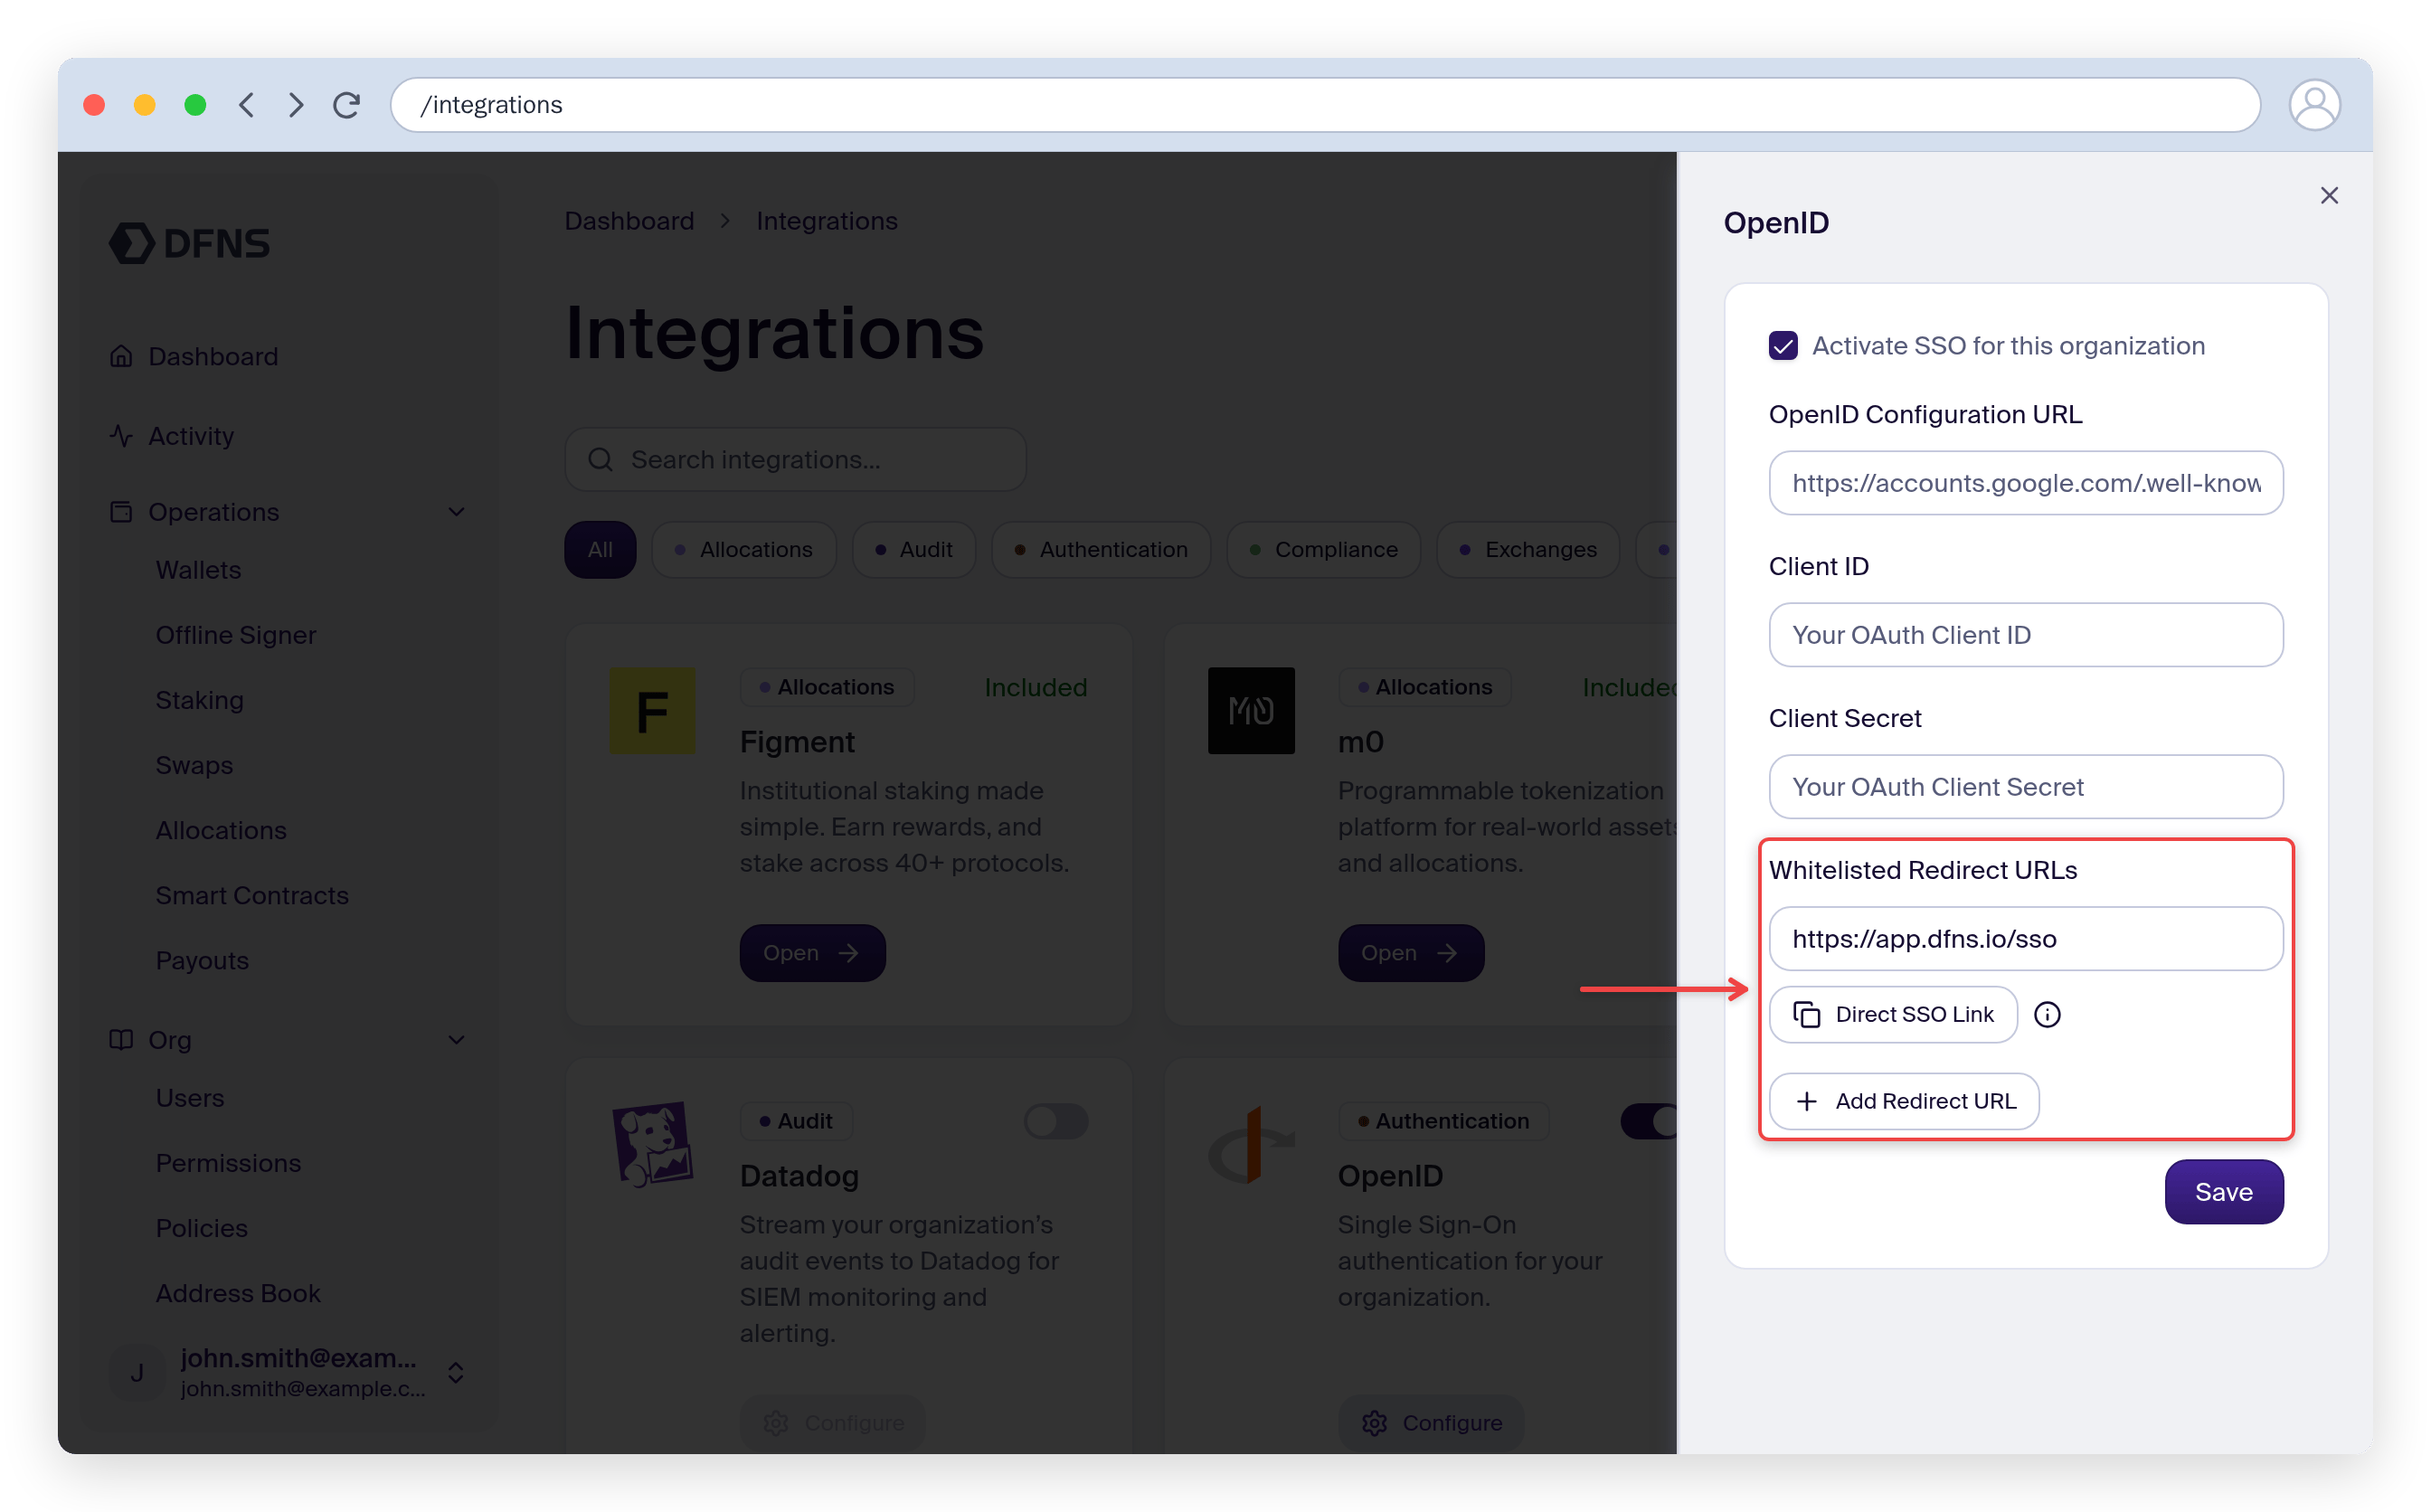
Task: Click the Datadog dog logo
Action: 652,1145
